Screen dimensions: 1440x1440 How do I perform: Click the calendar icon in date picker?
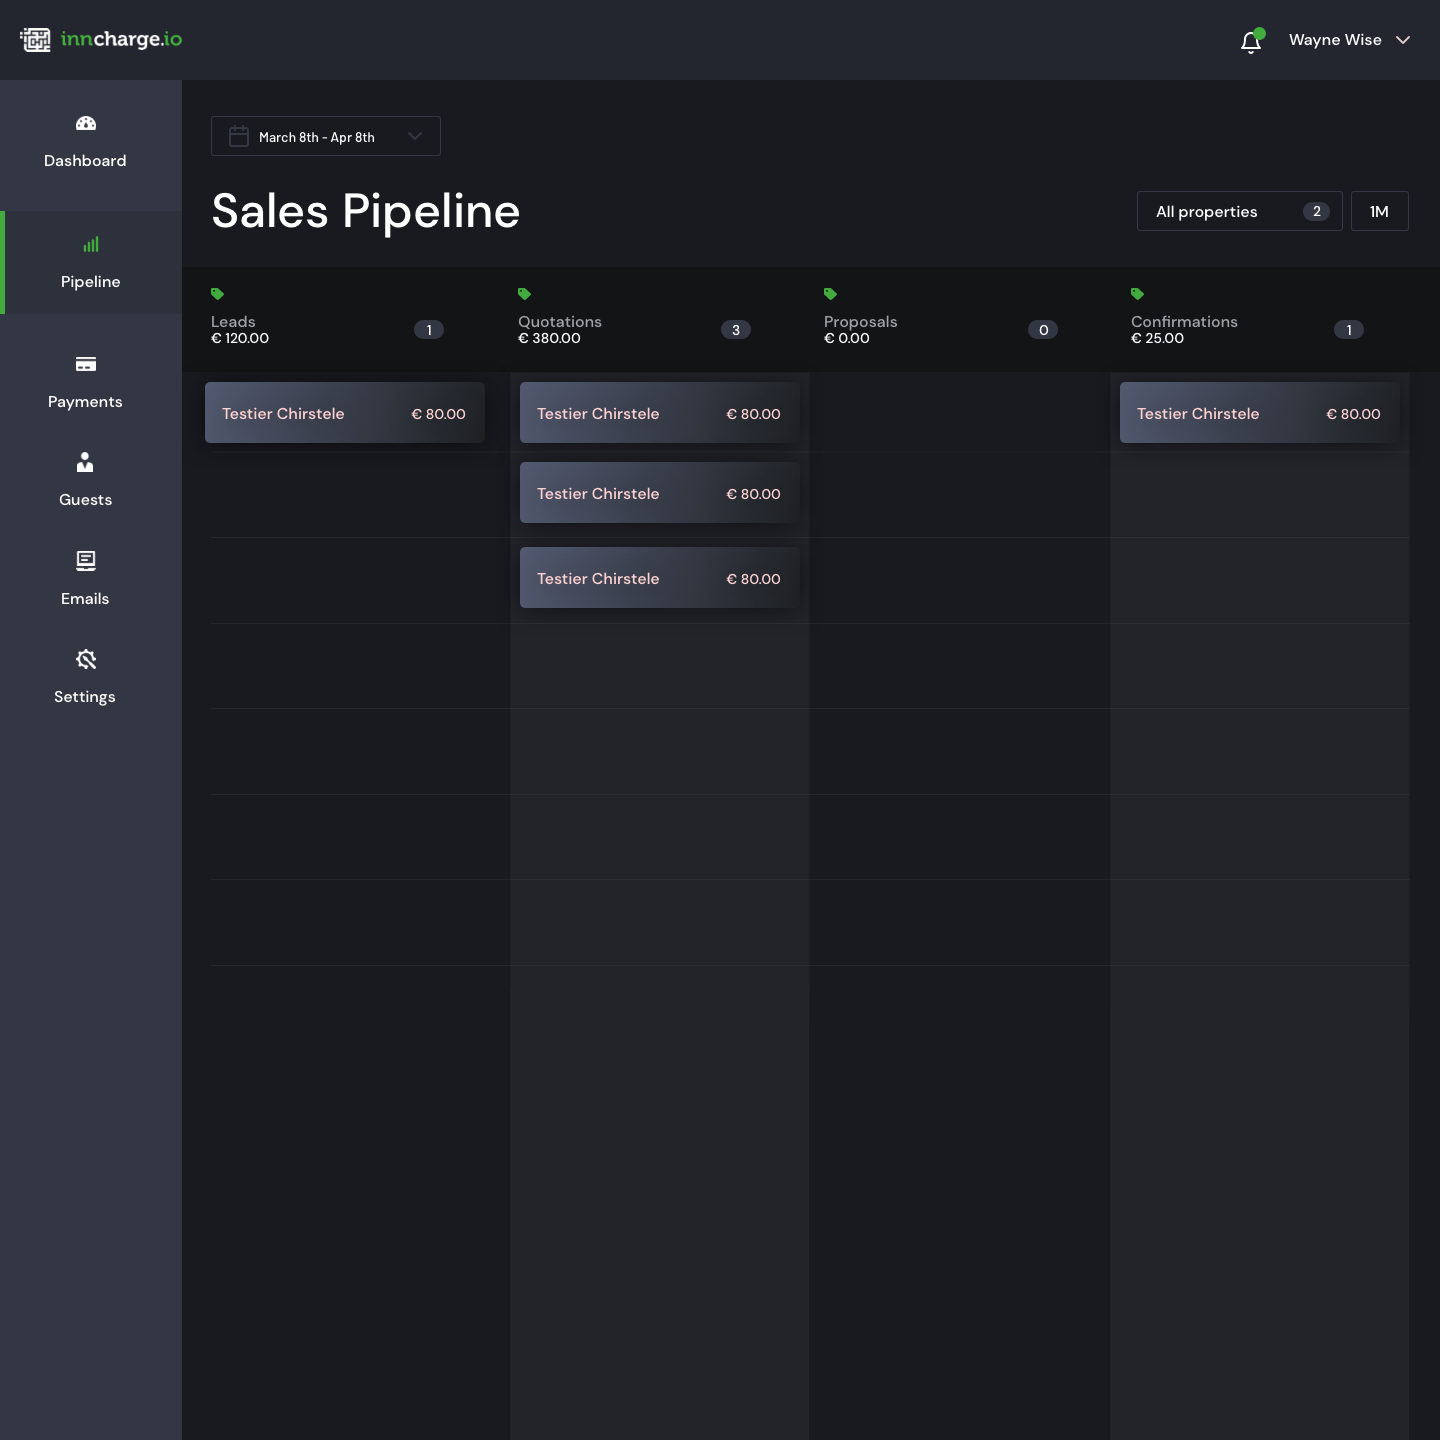[x=239, y=137]
